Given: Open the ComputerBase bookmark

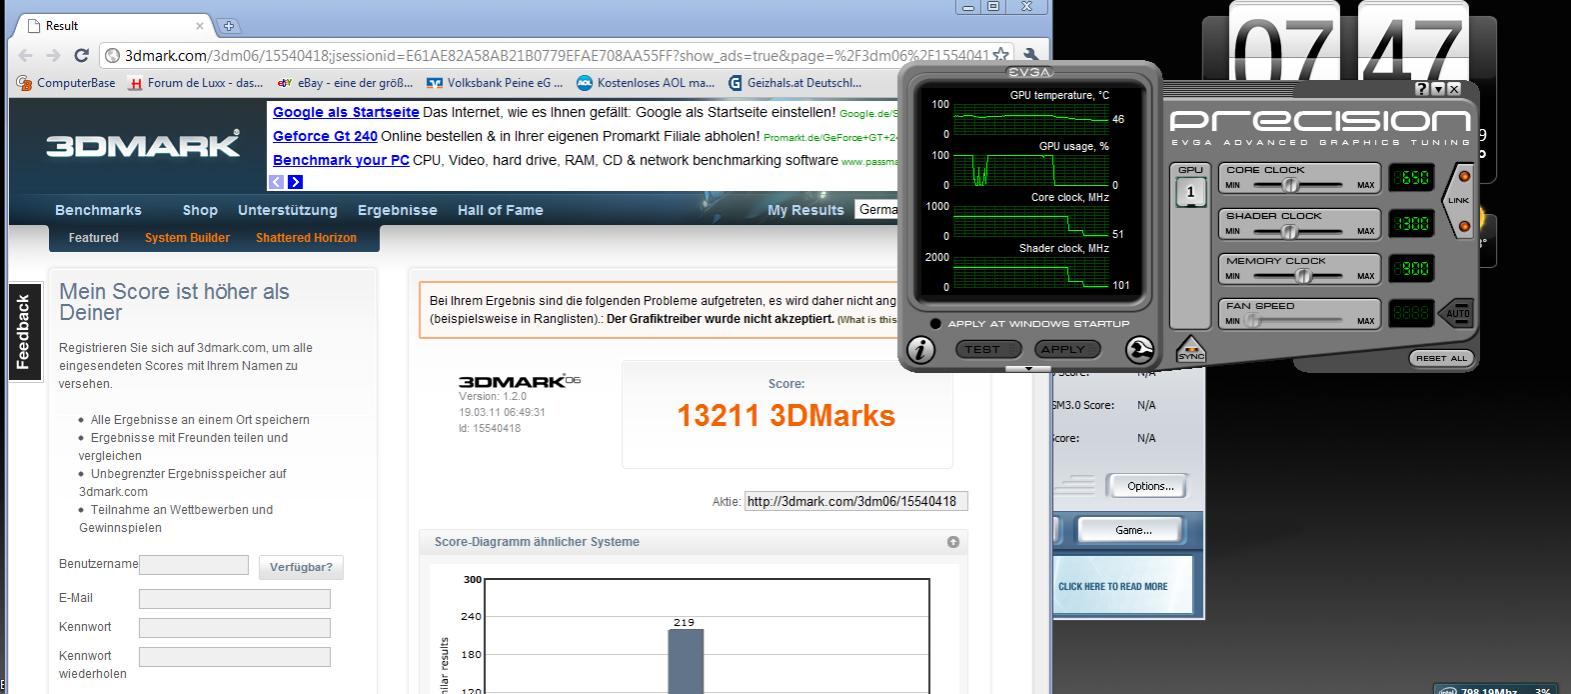Looking at the screenshot, I should click(x=66, y=83).
